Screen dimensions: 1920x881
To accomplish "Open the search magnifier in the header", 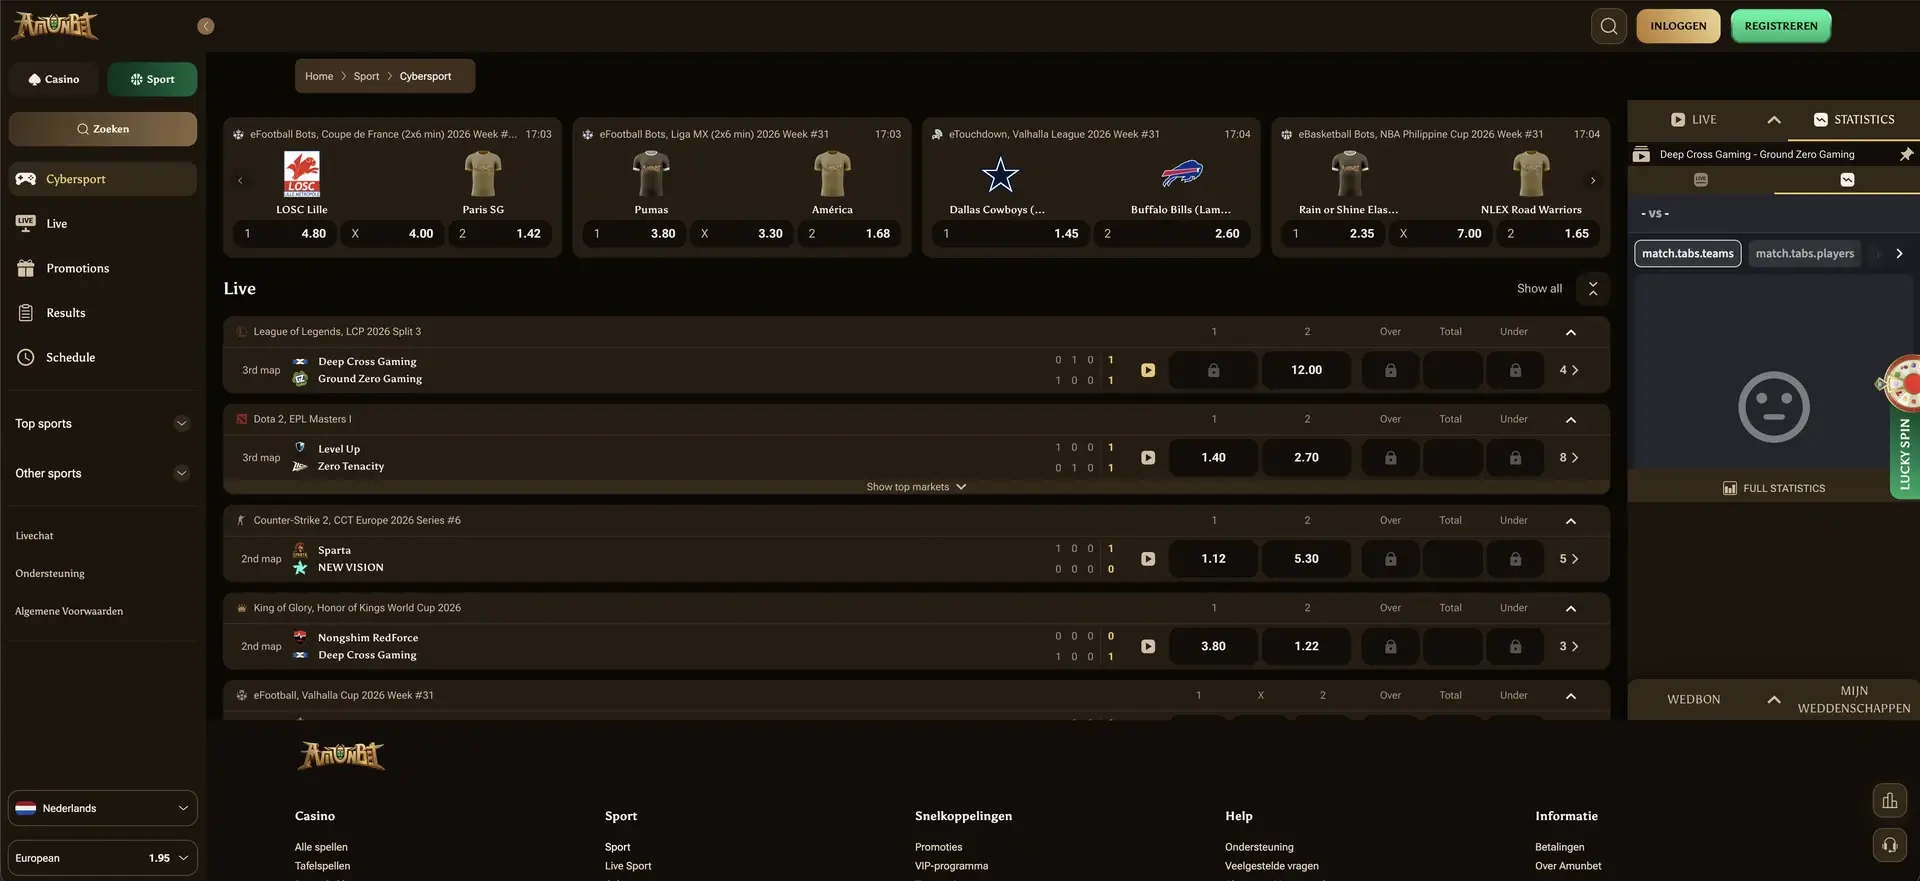I will click(1608, 26).
